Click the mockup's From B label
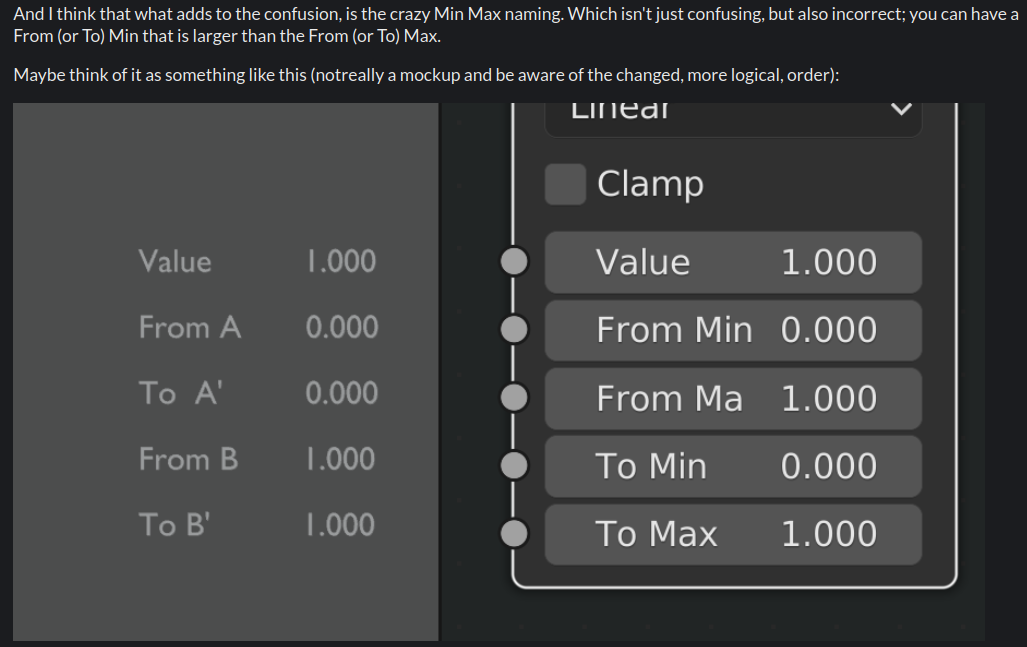 [188, 459]
